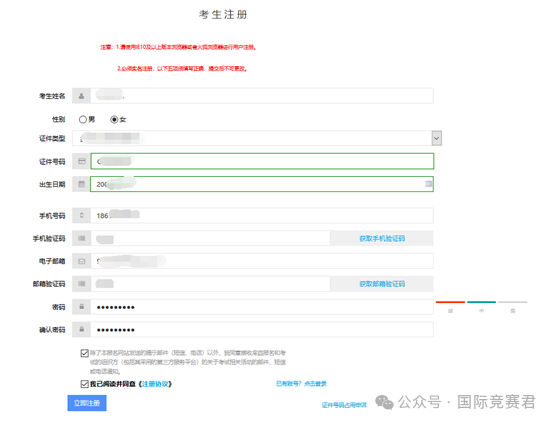Click the phone icon beside 手机号码 field
Screen dimensions: 554x424
(82, 215)
